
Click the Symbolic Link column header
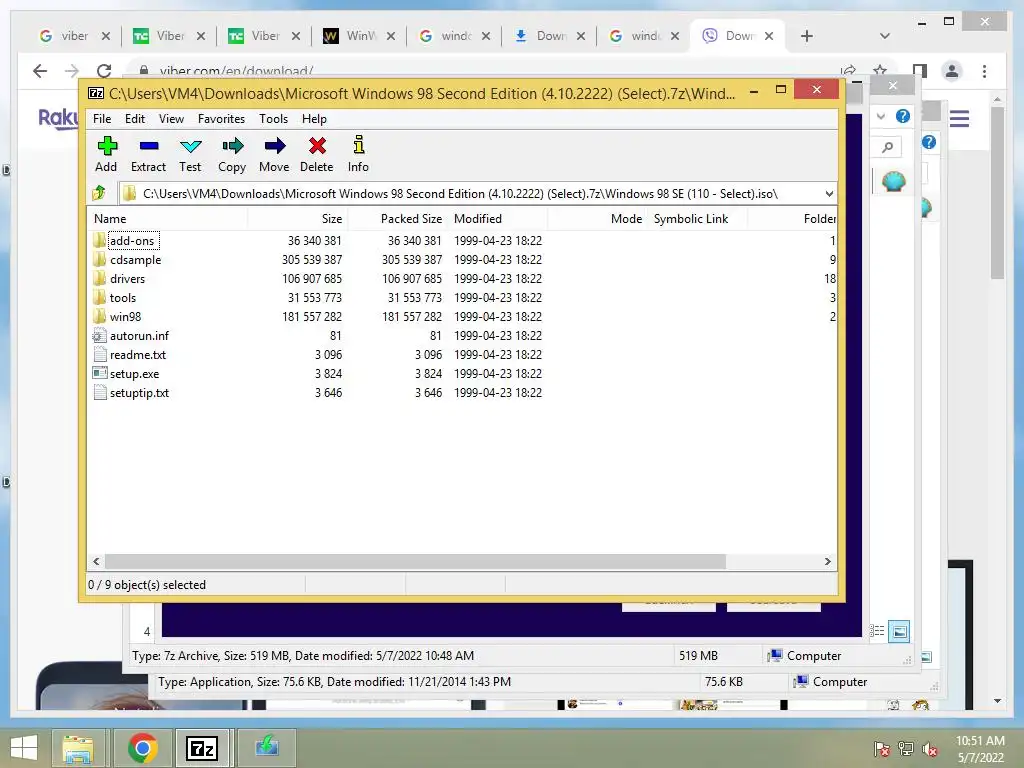click(x=697, y=219)
